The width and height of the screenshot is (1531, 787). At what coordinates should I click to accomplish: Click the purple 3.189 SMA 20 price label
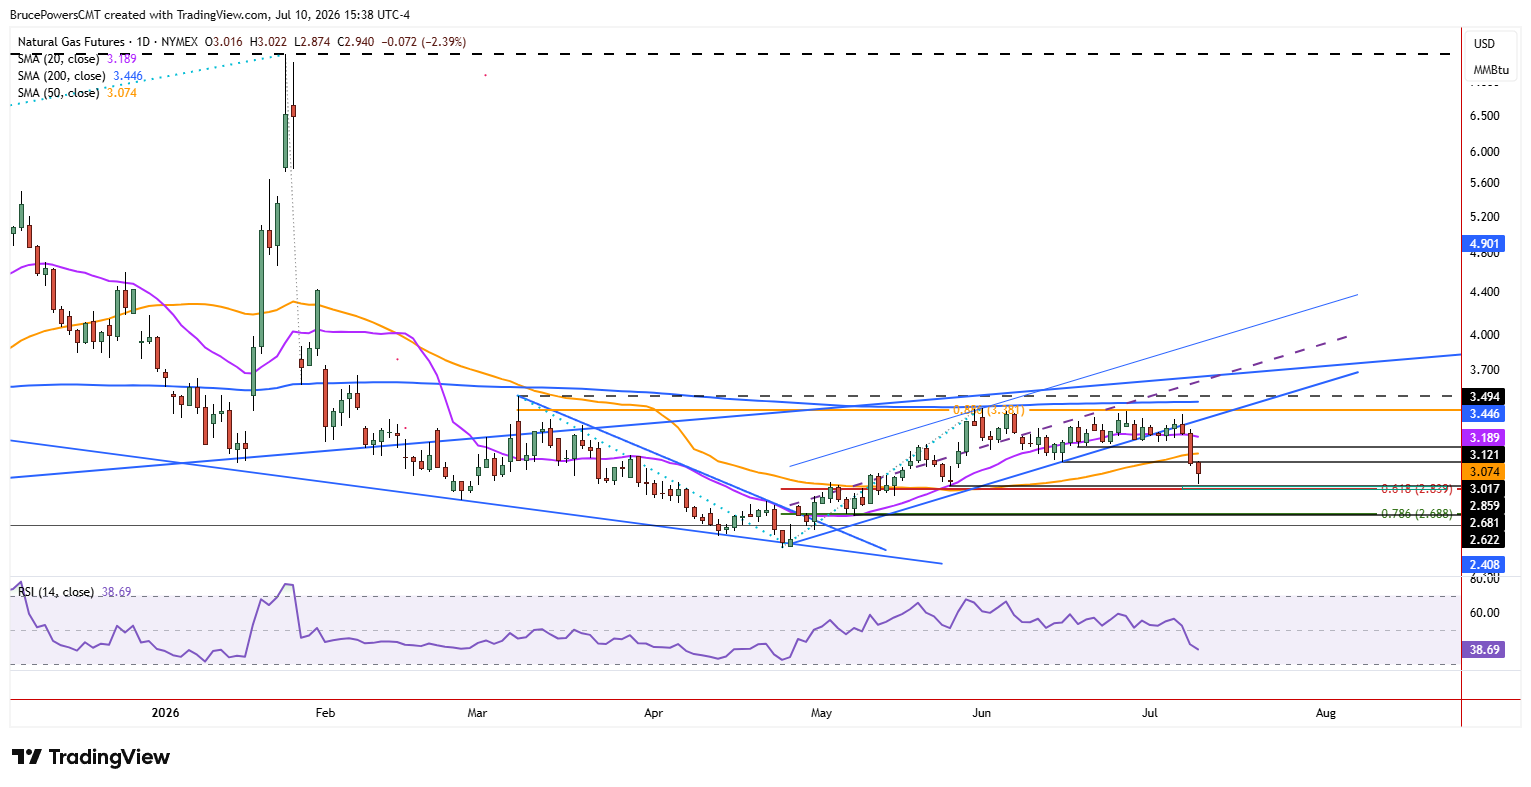click(x=1483, y=438)
